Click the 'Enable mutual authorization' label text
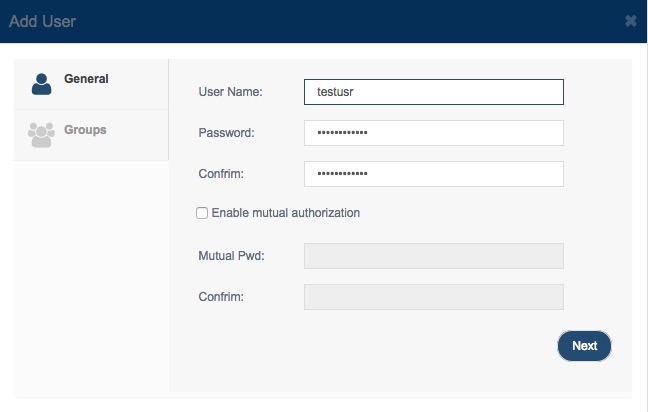648x412 pixels. (x=286, y=213)
